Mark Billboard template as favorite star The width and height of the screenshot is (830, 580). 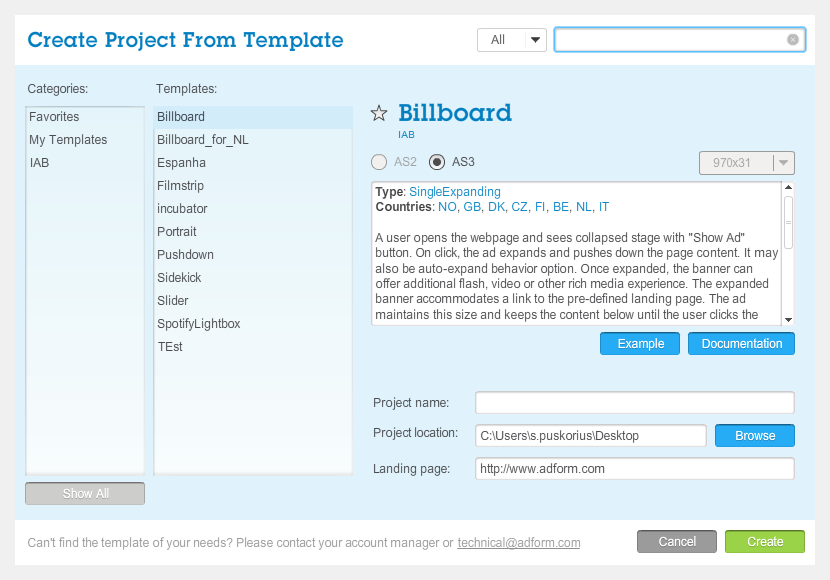tap(378, 113)
